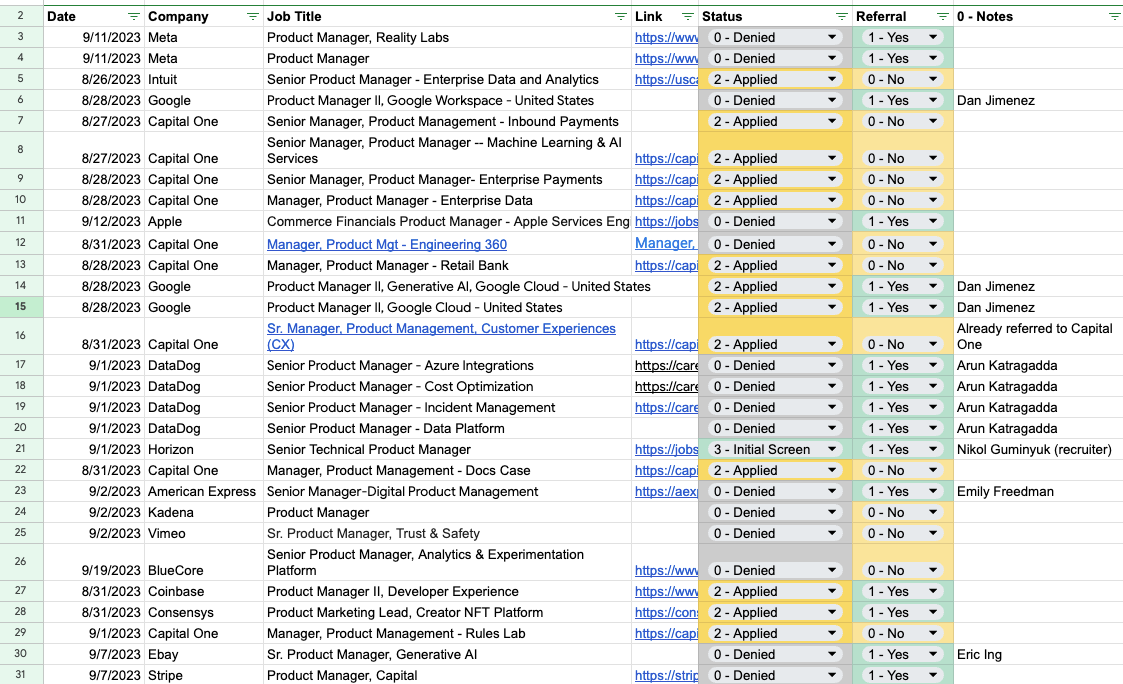
Task: Select the Vimeo company cell
Action: [x=203, y=534]
